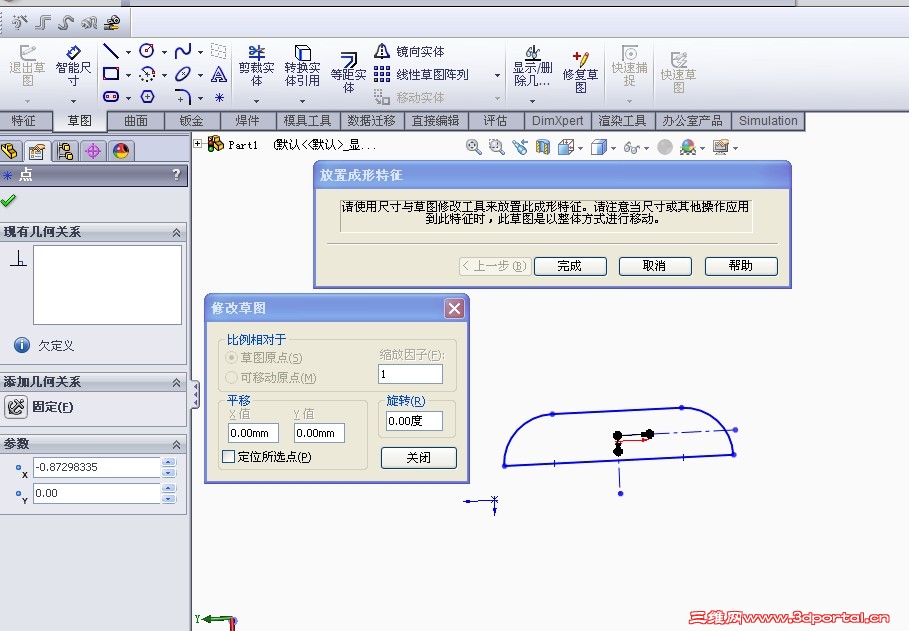Click Mirror Entities tool
Image resolution: width=909 pixels, height=631 pixels.
coord(409,51)
